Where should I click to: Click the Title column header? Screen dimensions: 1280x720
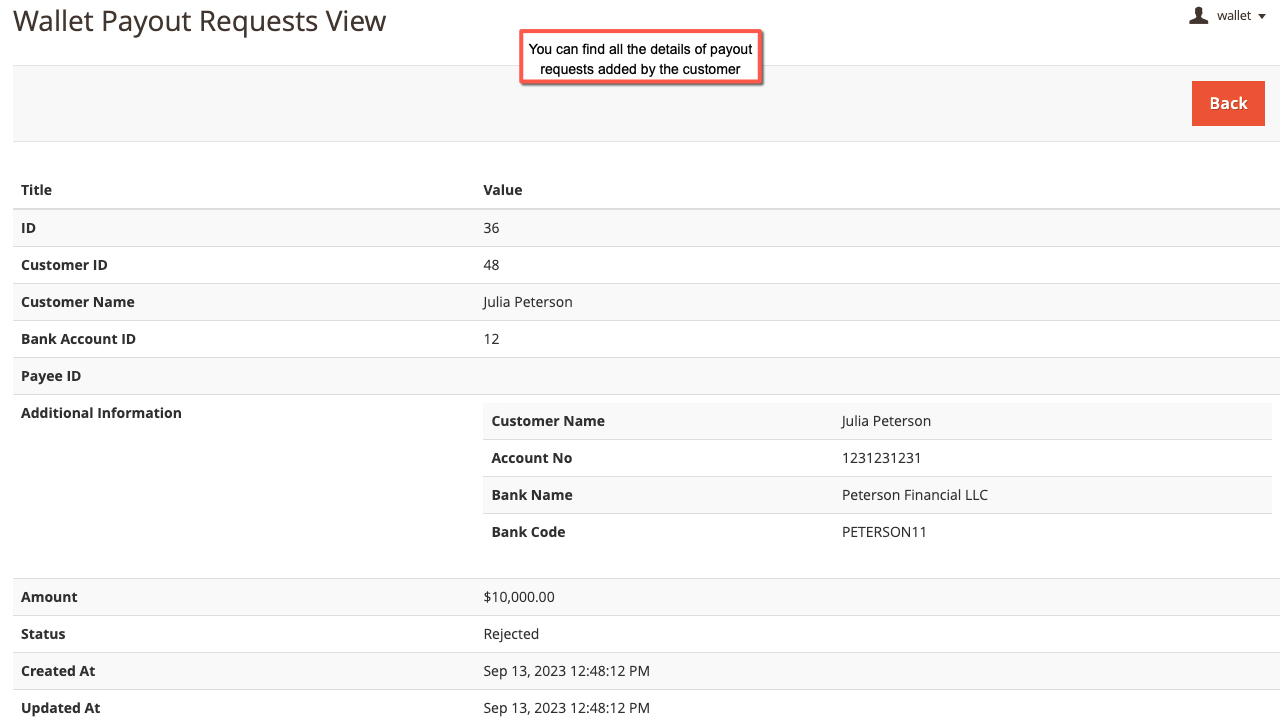click(36, 190)
